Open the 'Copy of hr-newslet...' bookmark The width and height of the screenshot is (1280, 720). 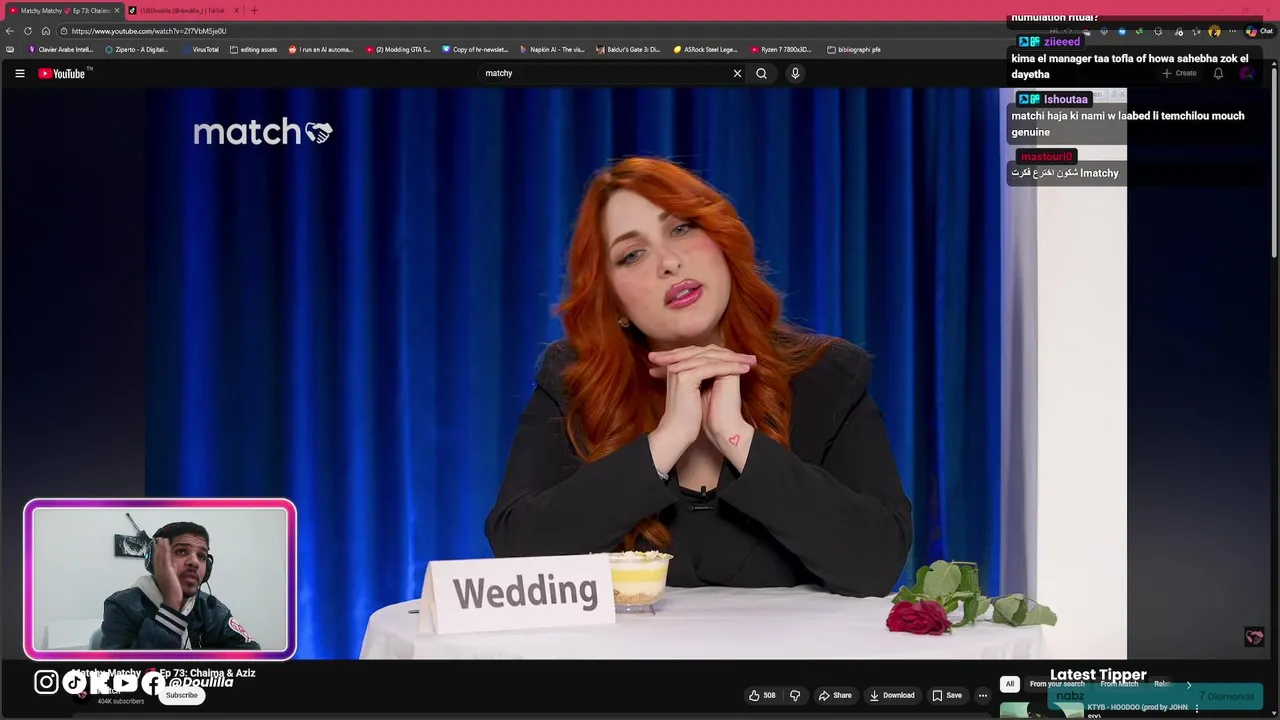[475, 49]
